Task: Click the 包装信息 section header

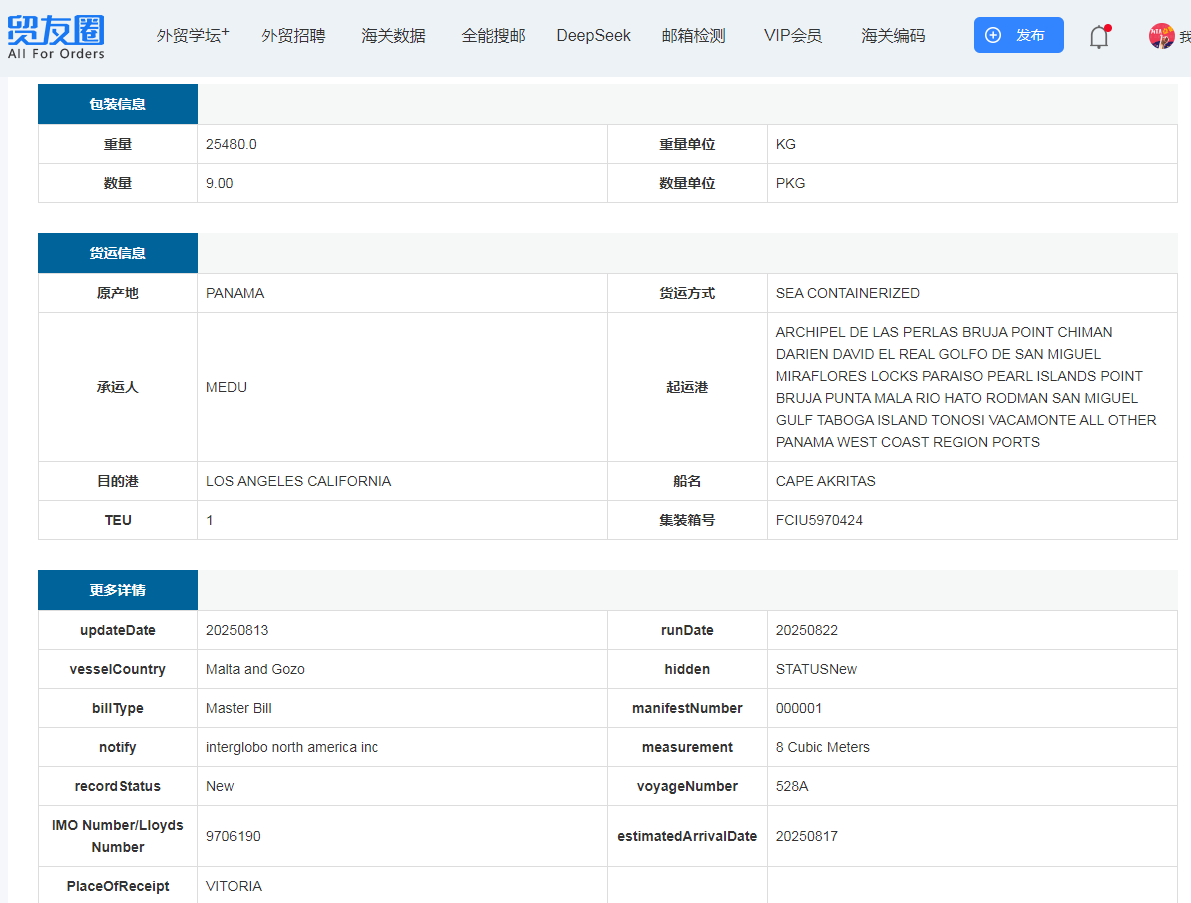Action: [x=118, y=104]
